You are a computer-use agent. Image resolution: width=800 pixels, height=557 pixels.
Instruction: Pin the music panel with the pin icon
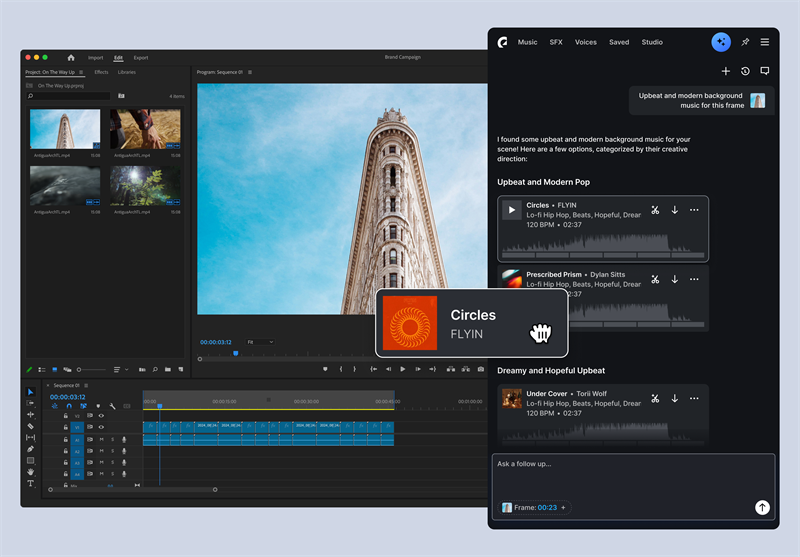coord(745,42)
